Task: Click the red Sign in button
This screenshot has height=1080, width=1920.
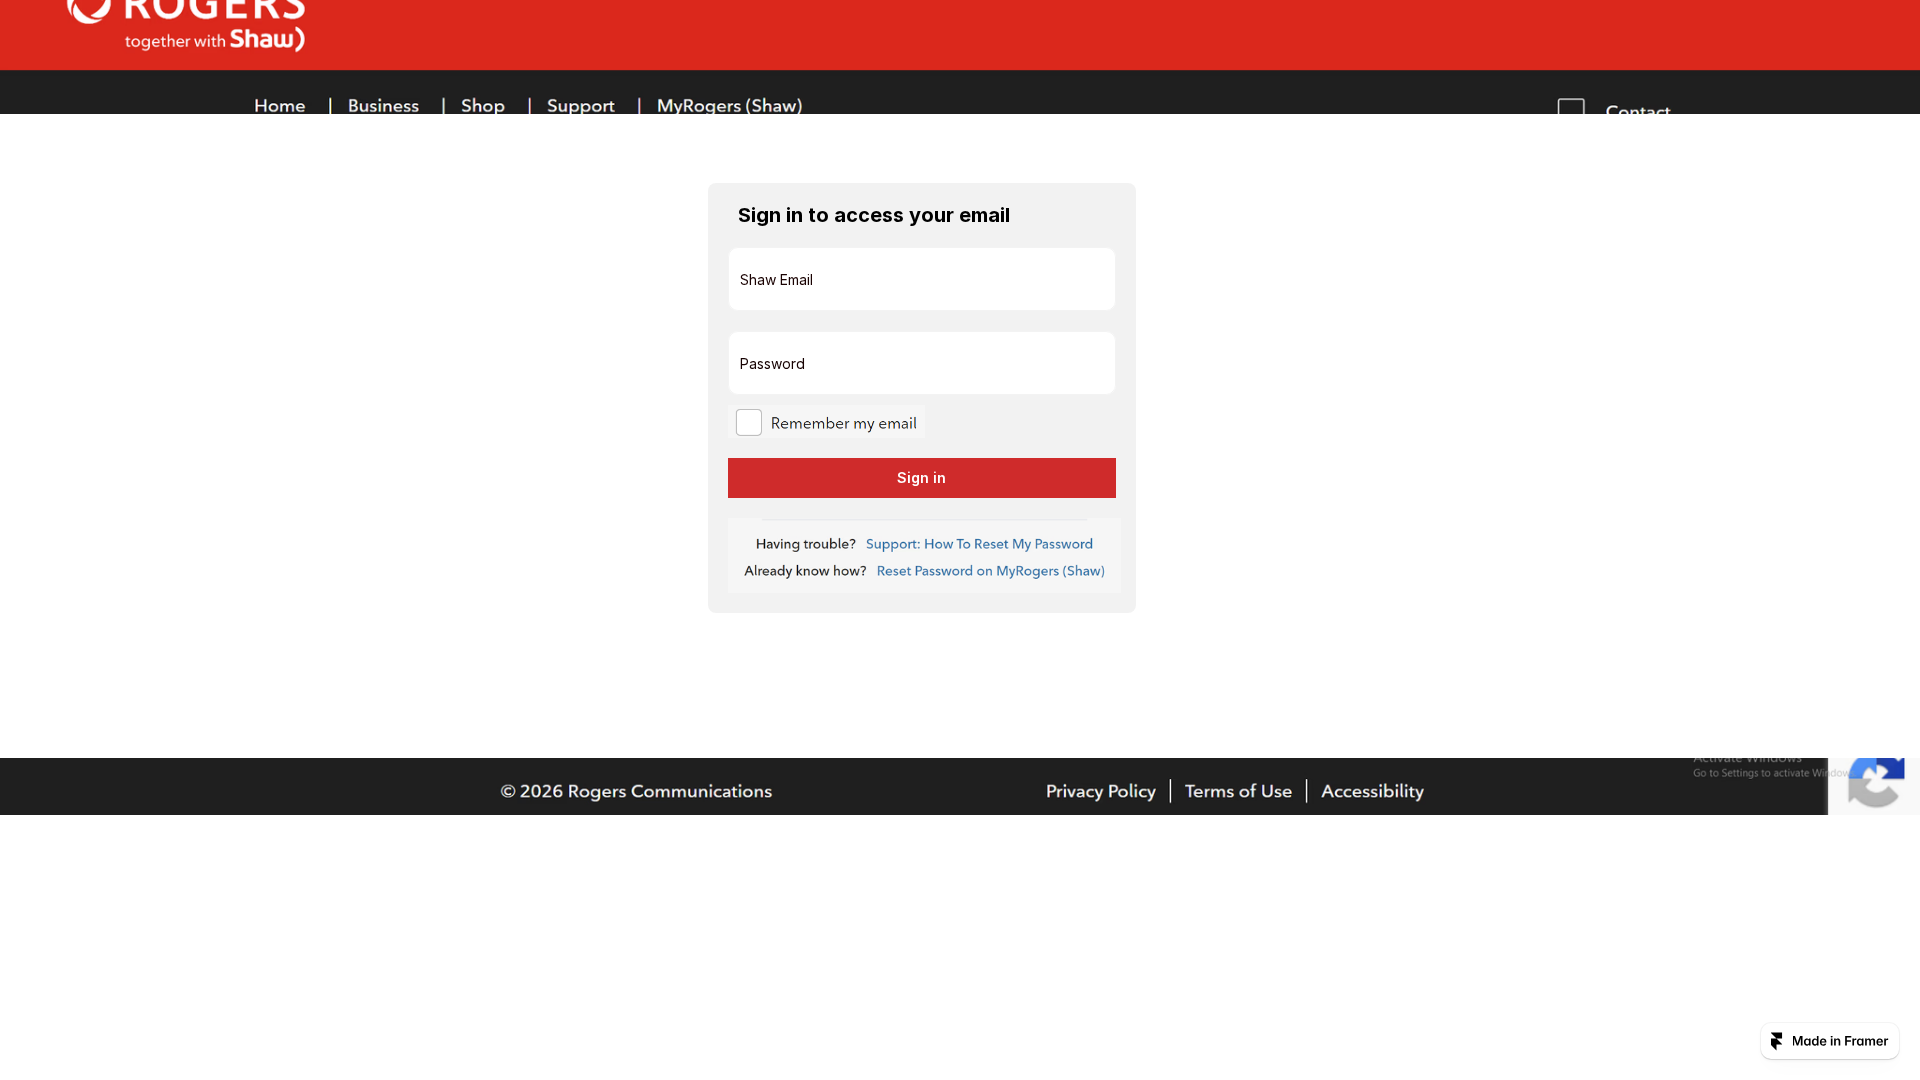Action: 922,478
